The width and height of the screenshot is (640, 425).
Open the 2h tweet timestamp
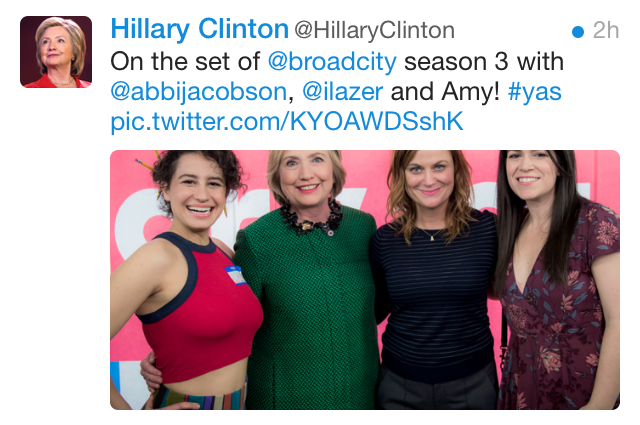pos(606,30)
